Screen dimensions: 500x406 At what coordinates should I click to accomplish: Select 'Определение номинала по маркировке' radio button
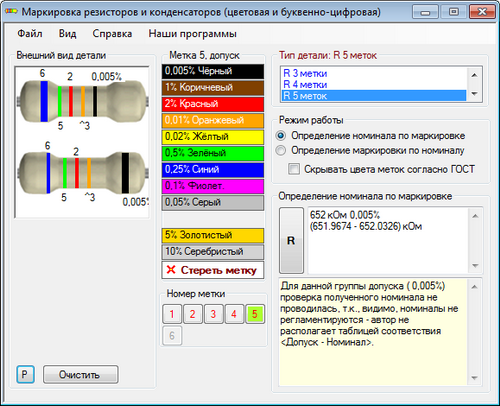281,136
